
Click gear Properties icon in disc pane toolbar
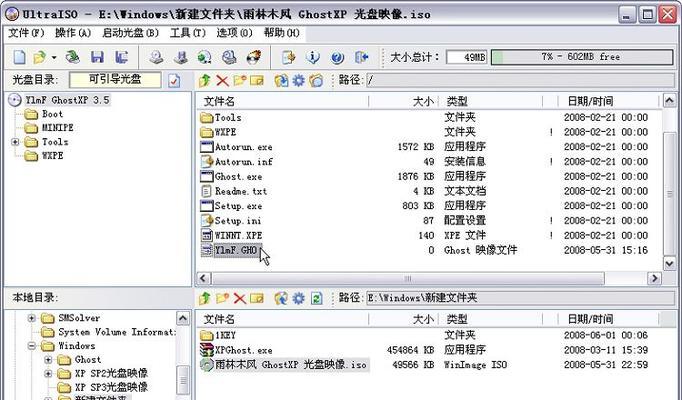(x=298, y=80)
